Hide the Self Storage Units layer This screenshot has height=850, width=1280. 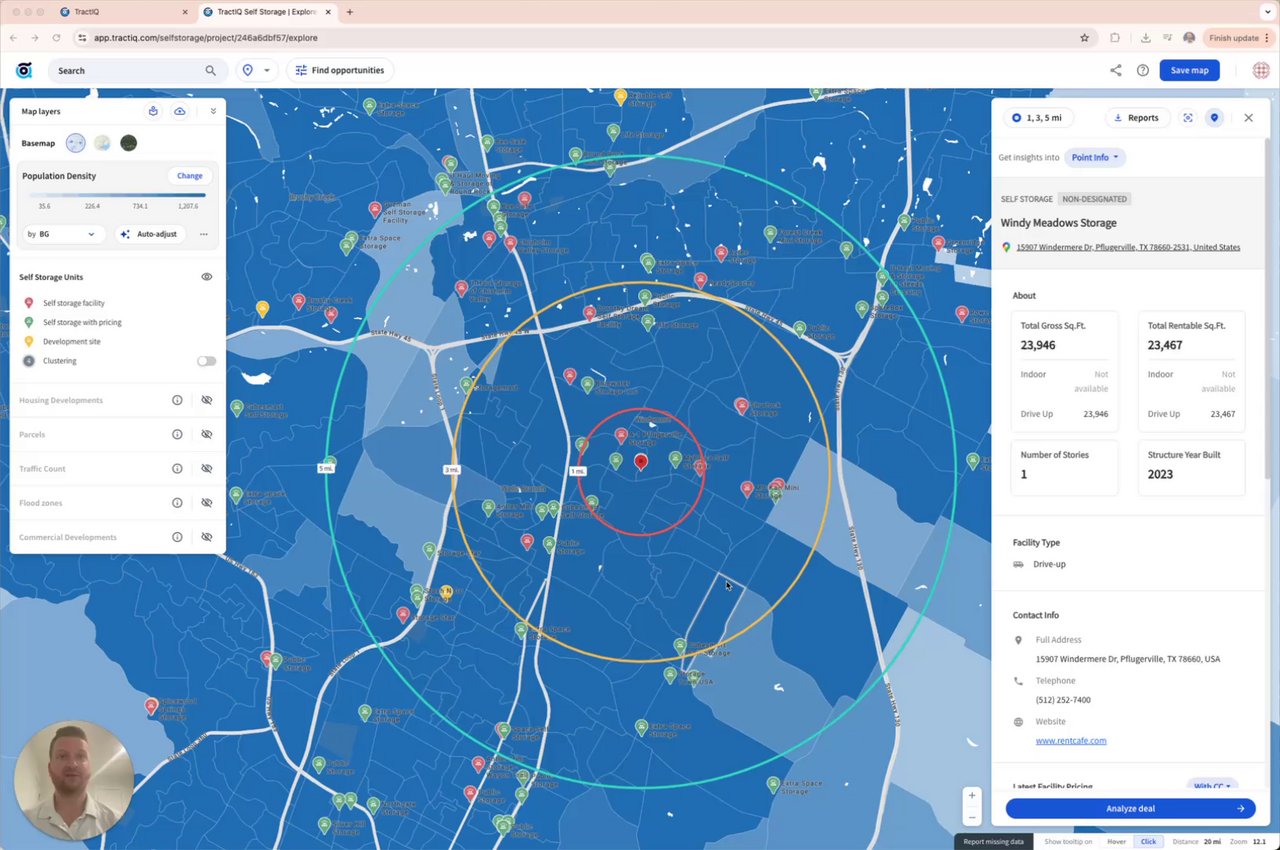click(x=207, y=277)
